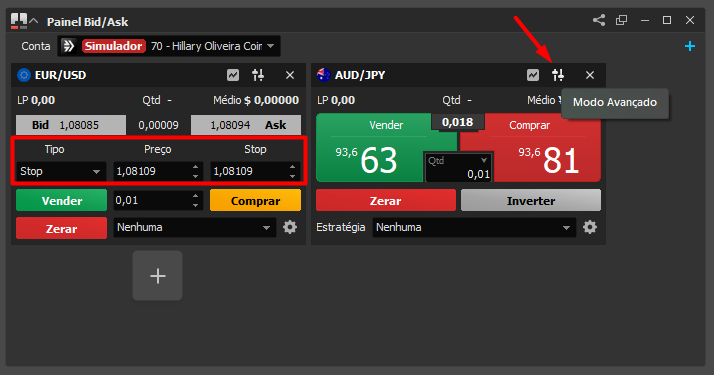Open the Tipo order type dropdown

pyautogui.click(x=61, y=172)
